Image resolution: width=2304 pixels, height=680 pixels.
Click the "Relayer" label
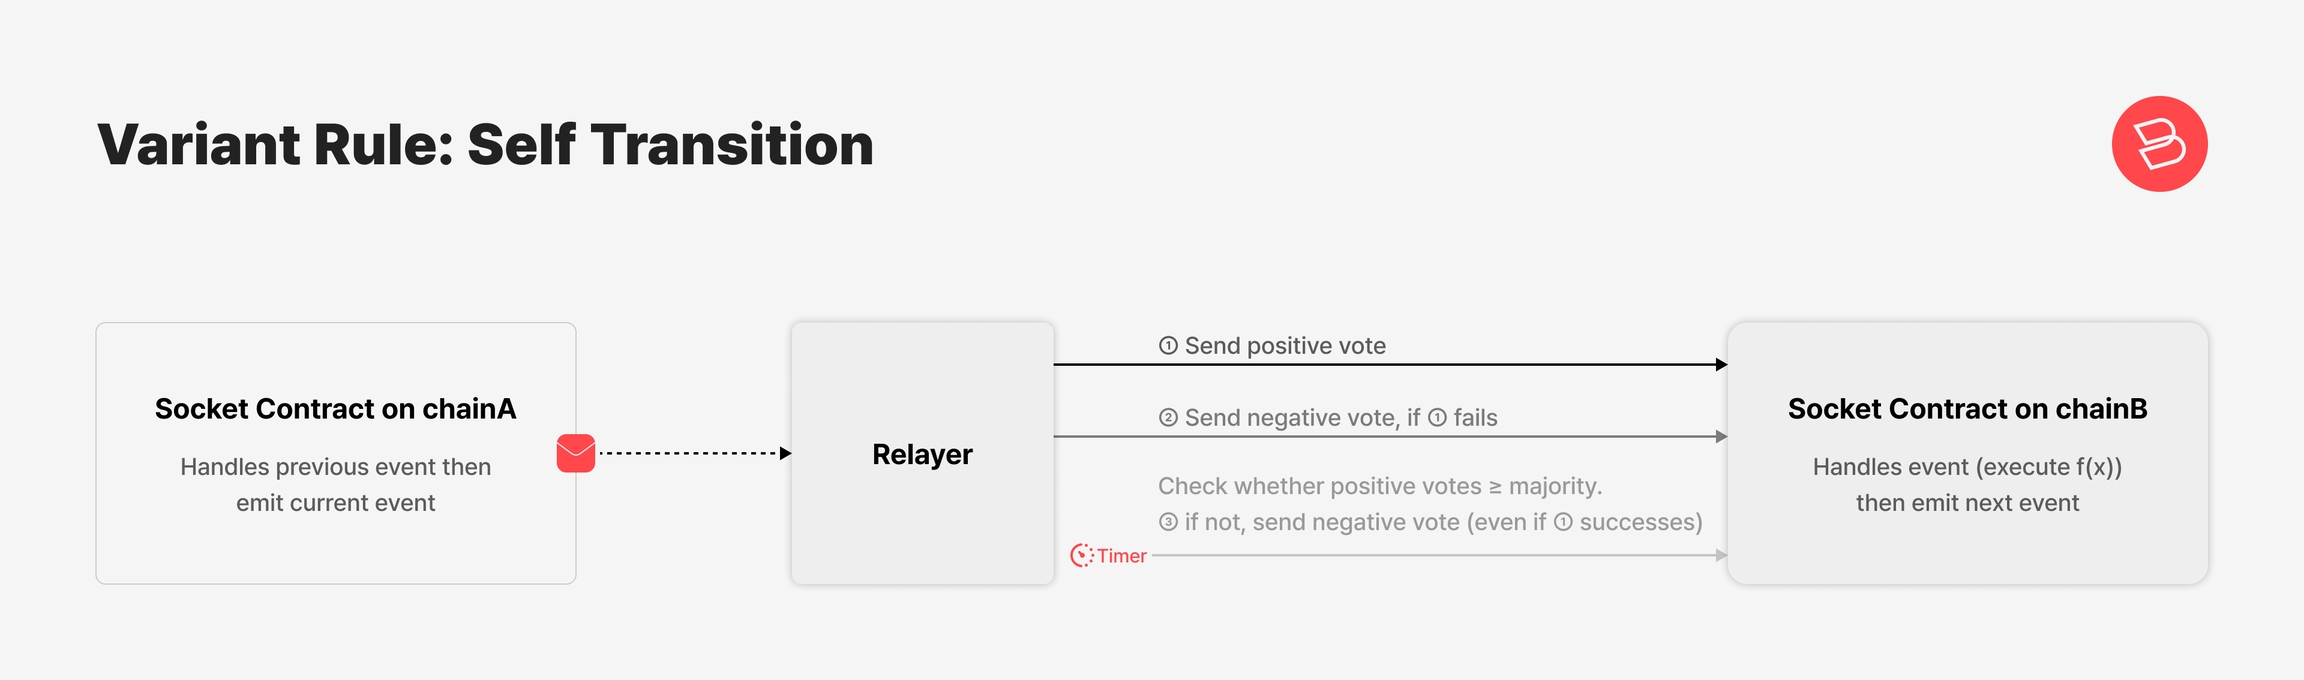tap(922, 454)
